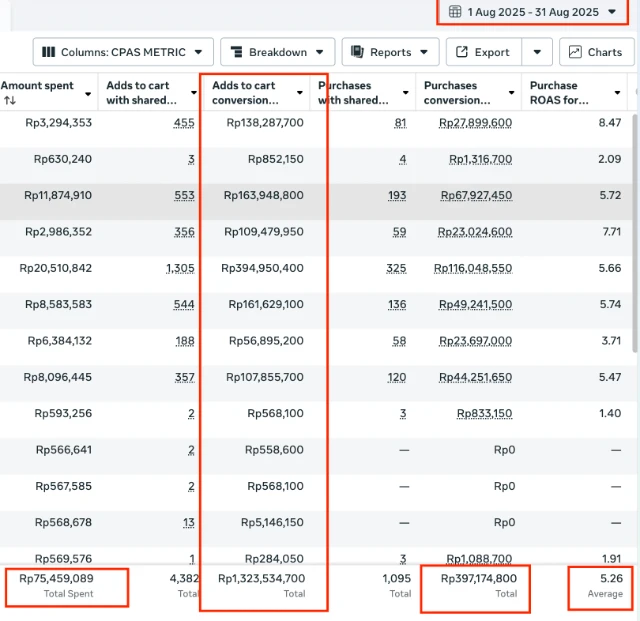Screen dimensions: 640x621
Task: Open the Adds to cart conversion column arrow
Action: pyautogui.click(x=299, y=93)
